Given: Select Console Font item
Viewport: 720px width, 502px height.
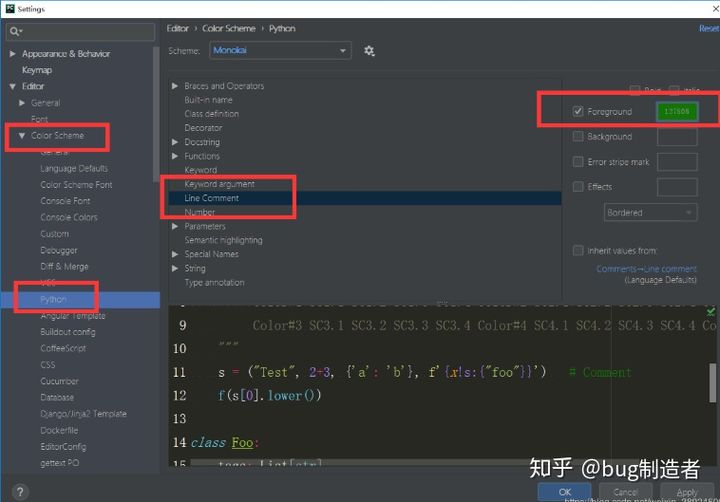Looking at the screenshot, I should 65,201.
